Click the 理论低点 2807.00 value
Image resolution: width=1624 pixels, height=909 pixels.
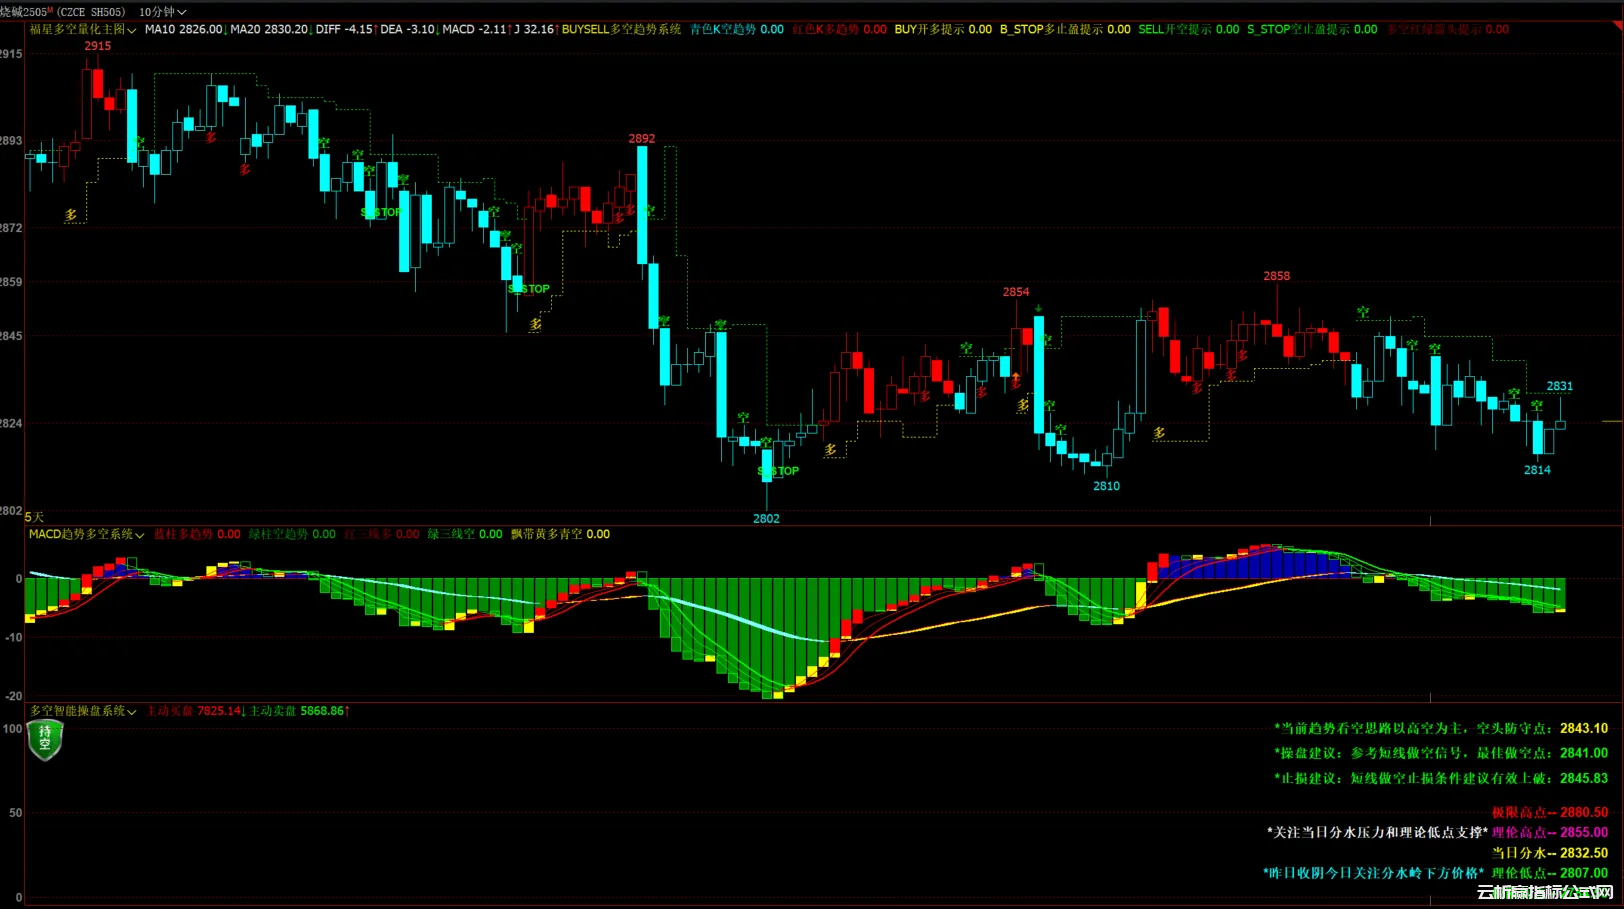(x=1583, y=873)
